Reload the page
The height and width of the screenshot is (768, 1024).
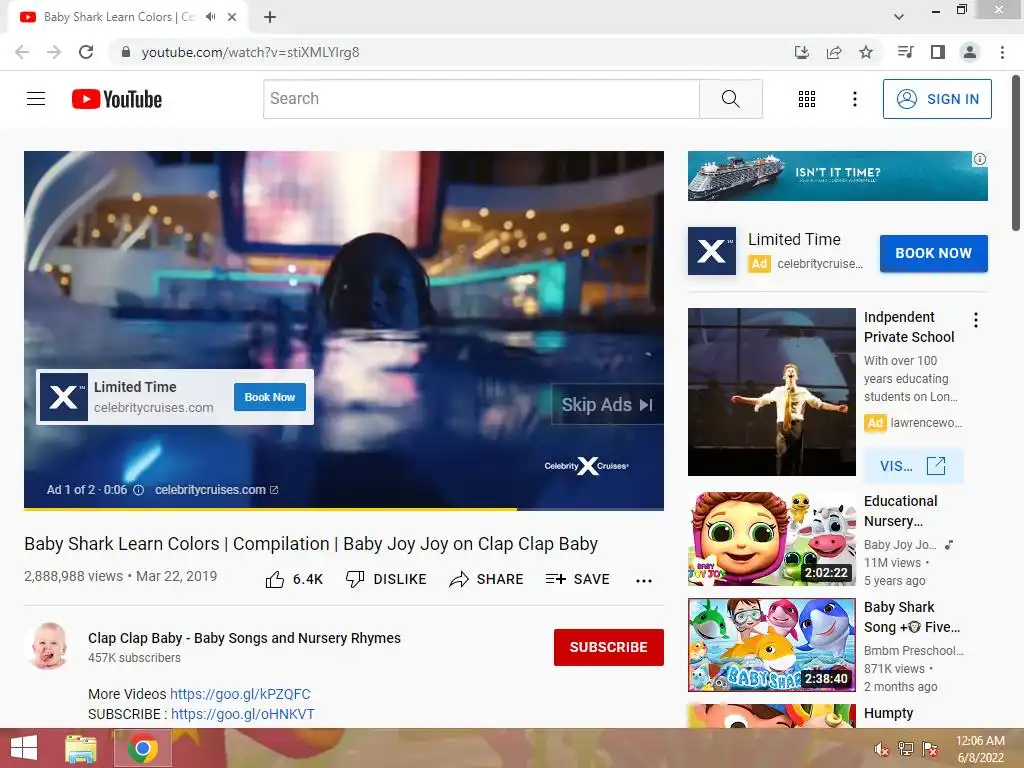(86, 52)
